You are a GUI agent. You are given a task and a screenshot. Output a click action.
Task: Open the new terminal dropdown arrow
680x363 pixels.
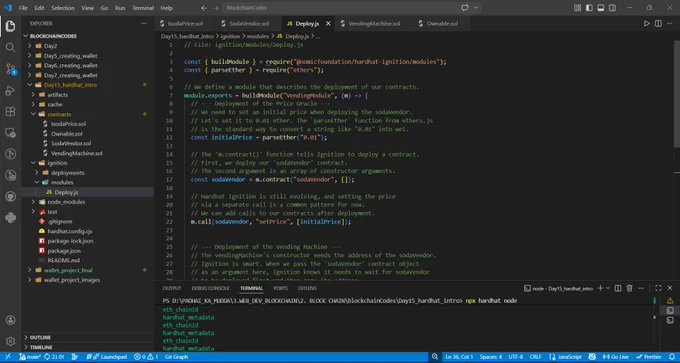click(x=608, y=288)
